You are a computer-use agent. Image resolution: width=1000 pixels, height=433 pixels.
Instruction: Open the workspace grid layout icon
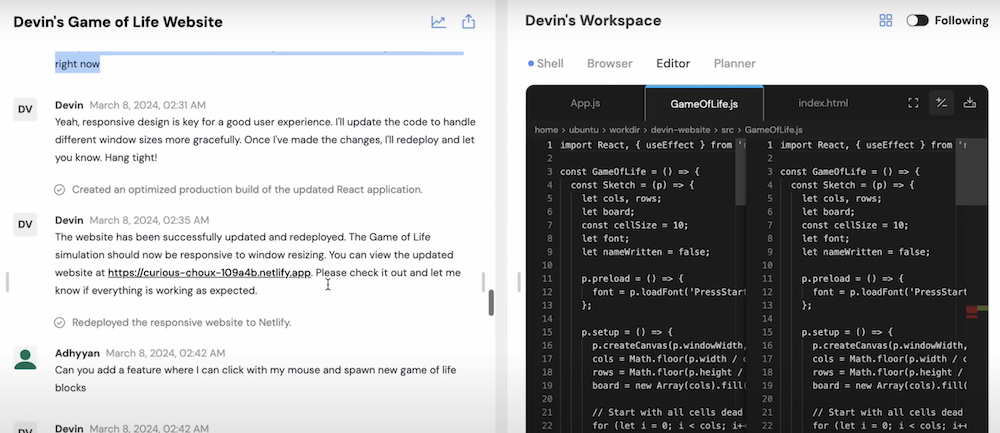(x=885, y=21)
